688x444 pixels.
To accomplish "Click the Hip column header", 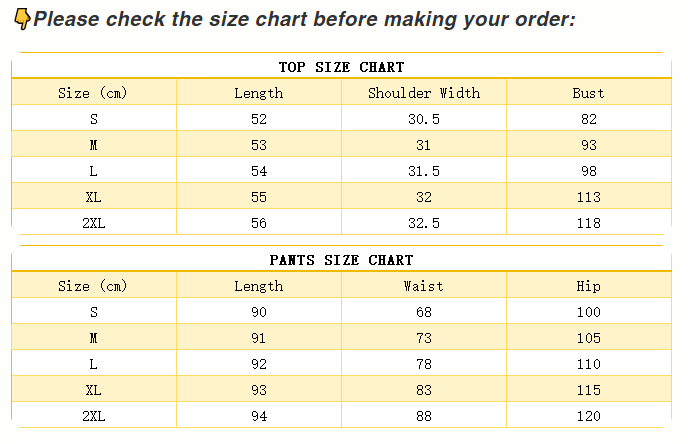I will tap(588, 286).
